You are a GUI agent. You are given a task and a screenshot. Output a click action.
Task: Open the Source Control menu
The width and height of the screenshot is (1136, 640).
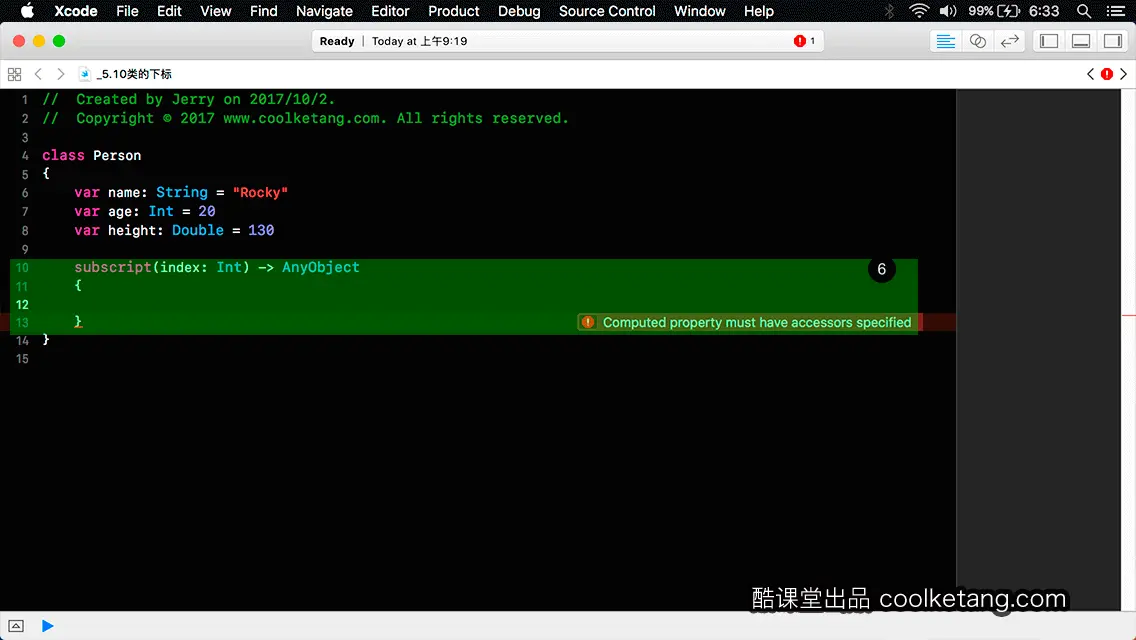[607, 11]
